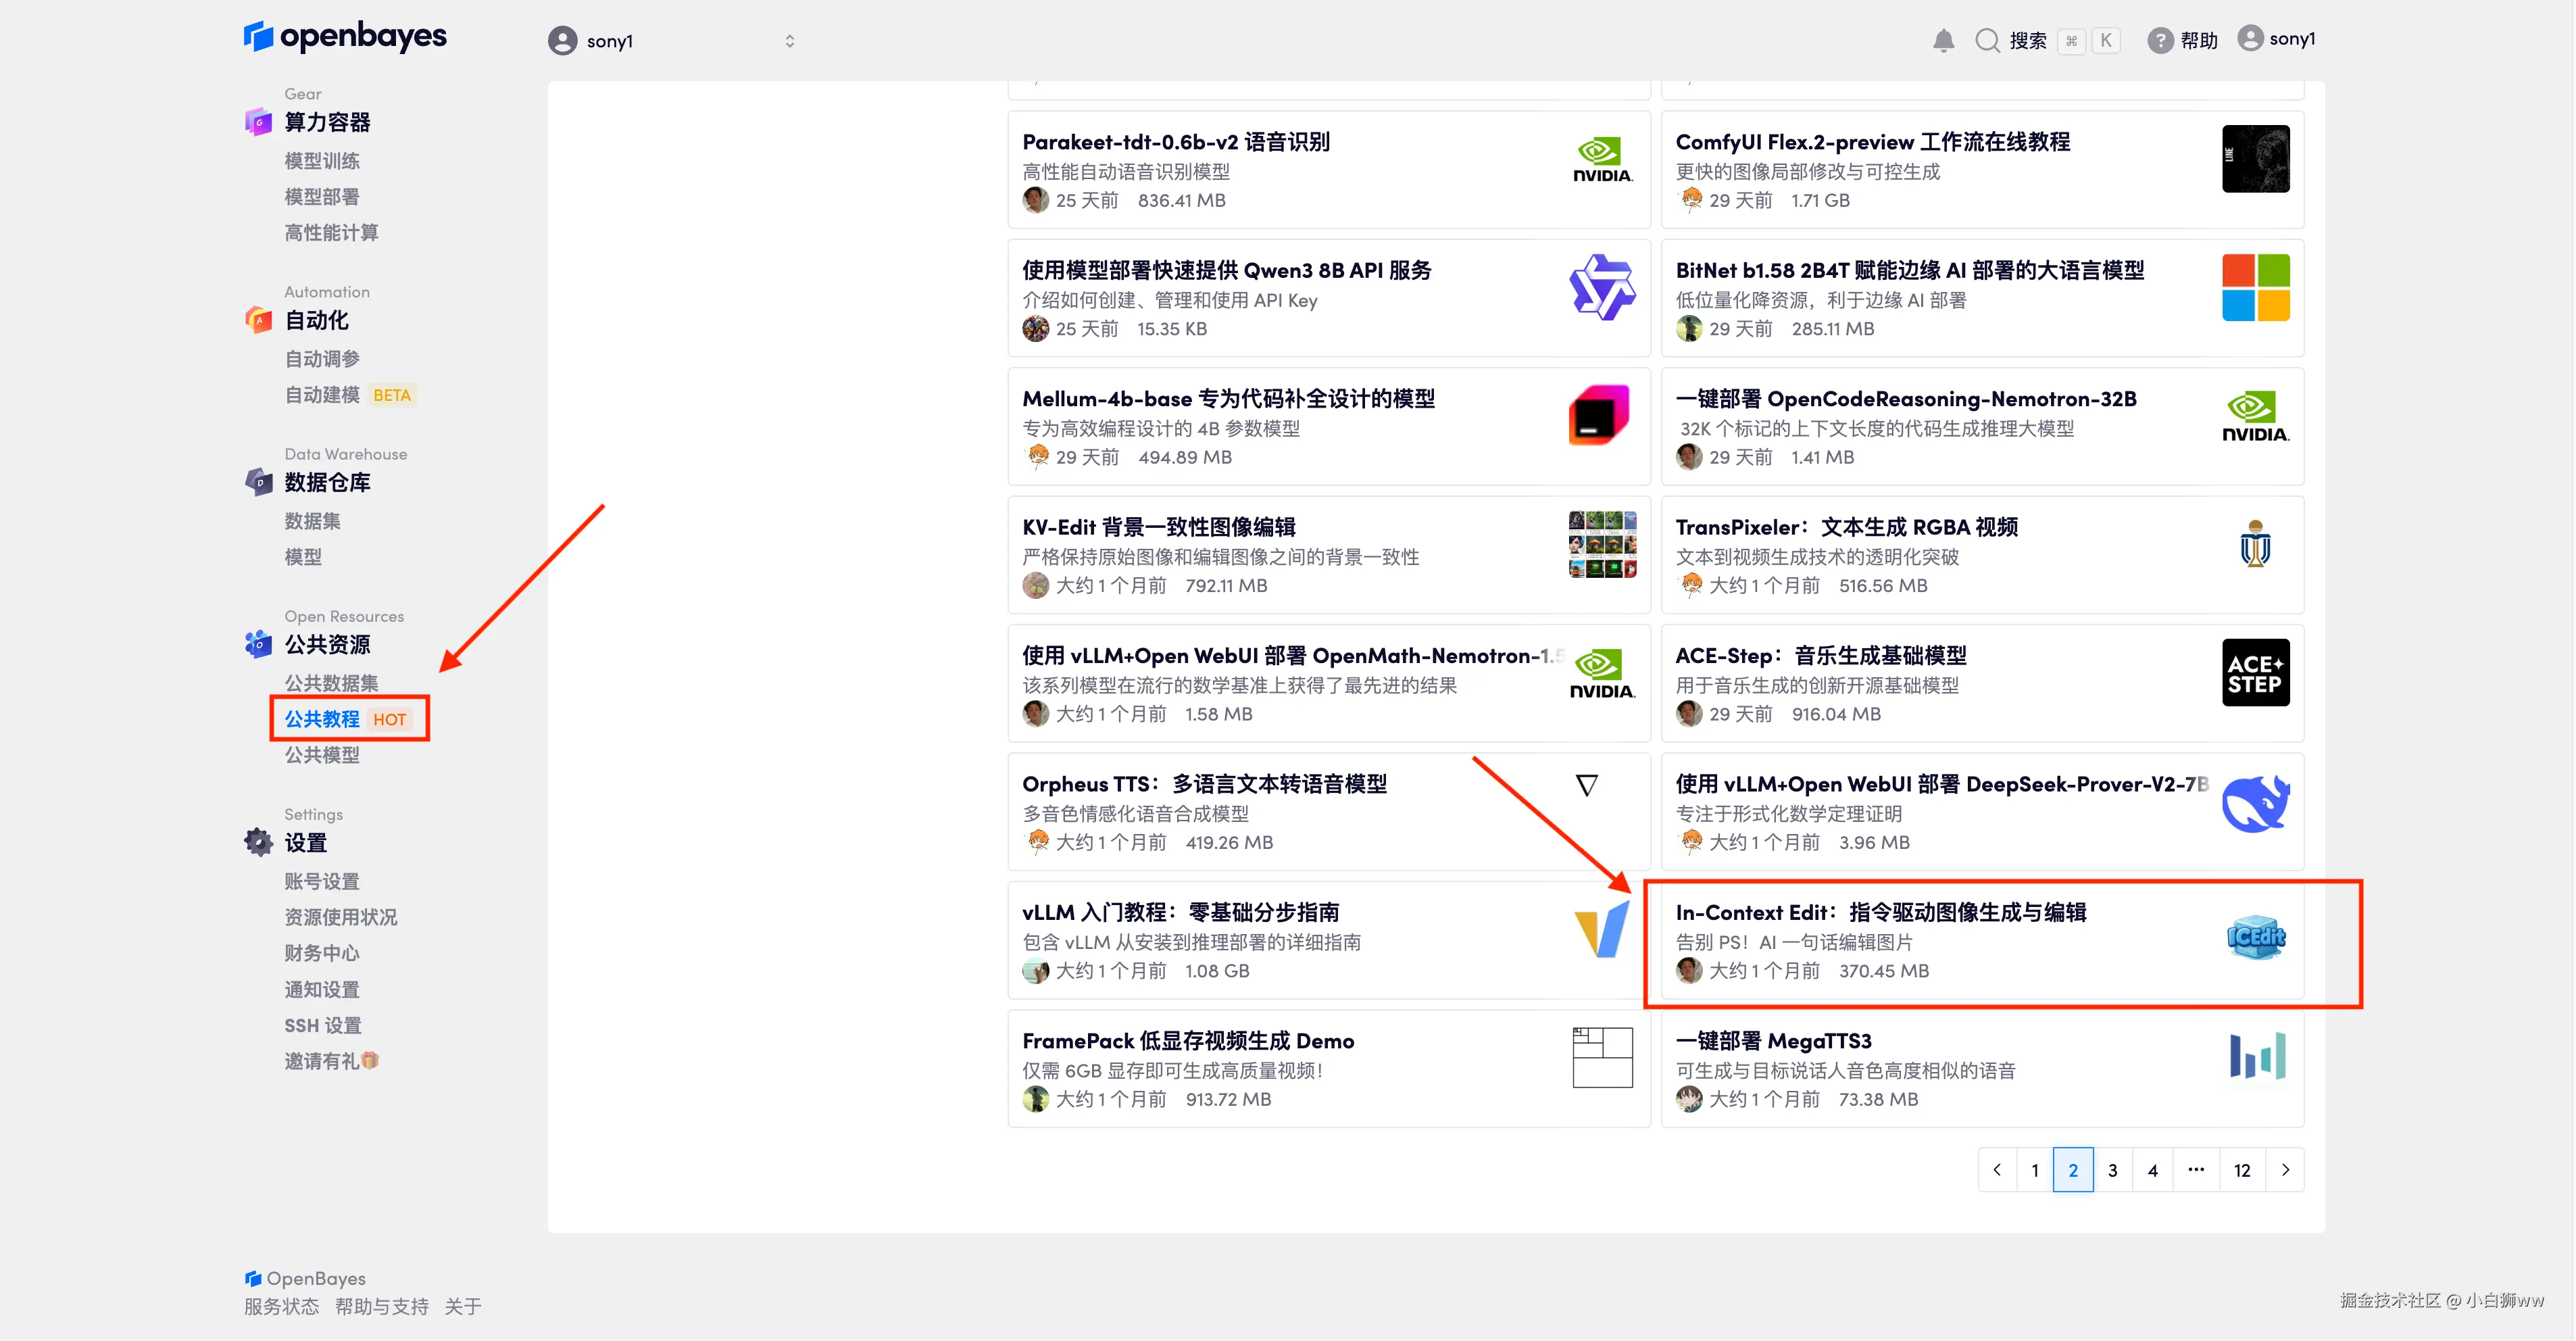Click the Settings gear icon in sidebar
This screenshot has width=2576, height=1341.
259,842
